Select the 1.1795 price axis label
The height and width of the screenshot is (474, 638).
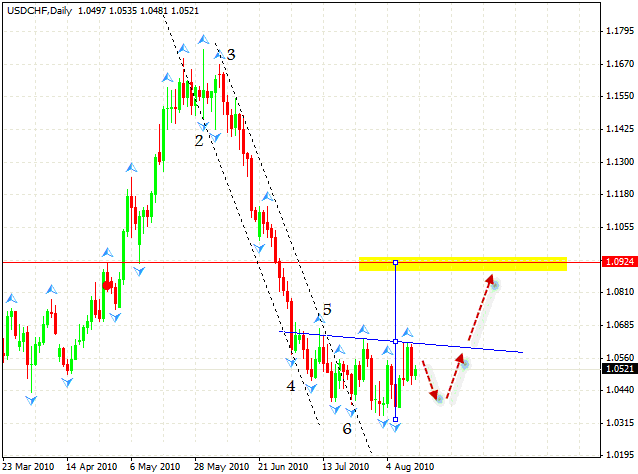pyautogui.click(x=620, y=31)
